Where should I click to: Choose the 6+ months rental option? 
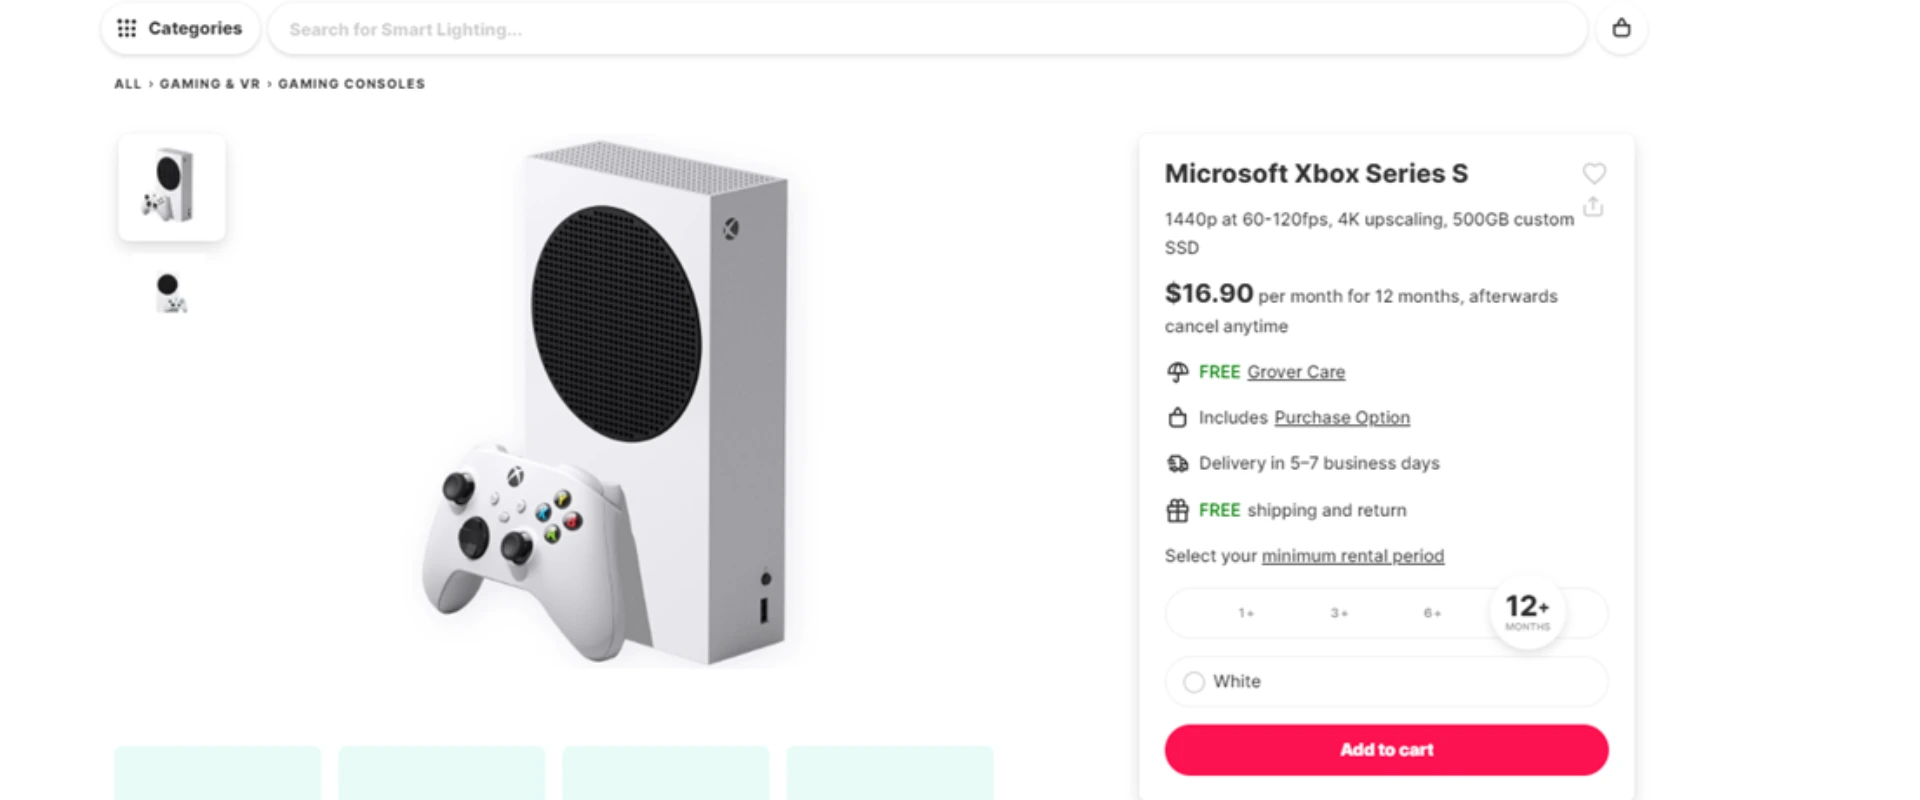click(1432, 613)
